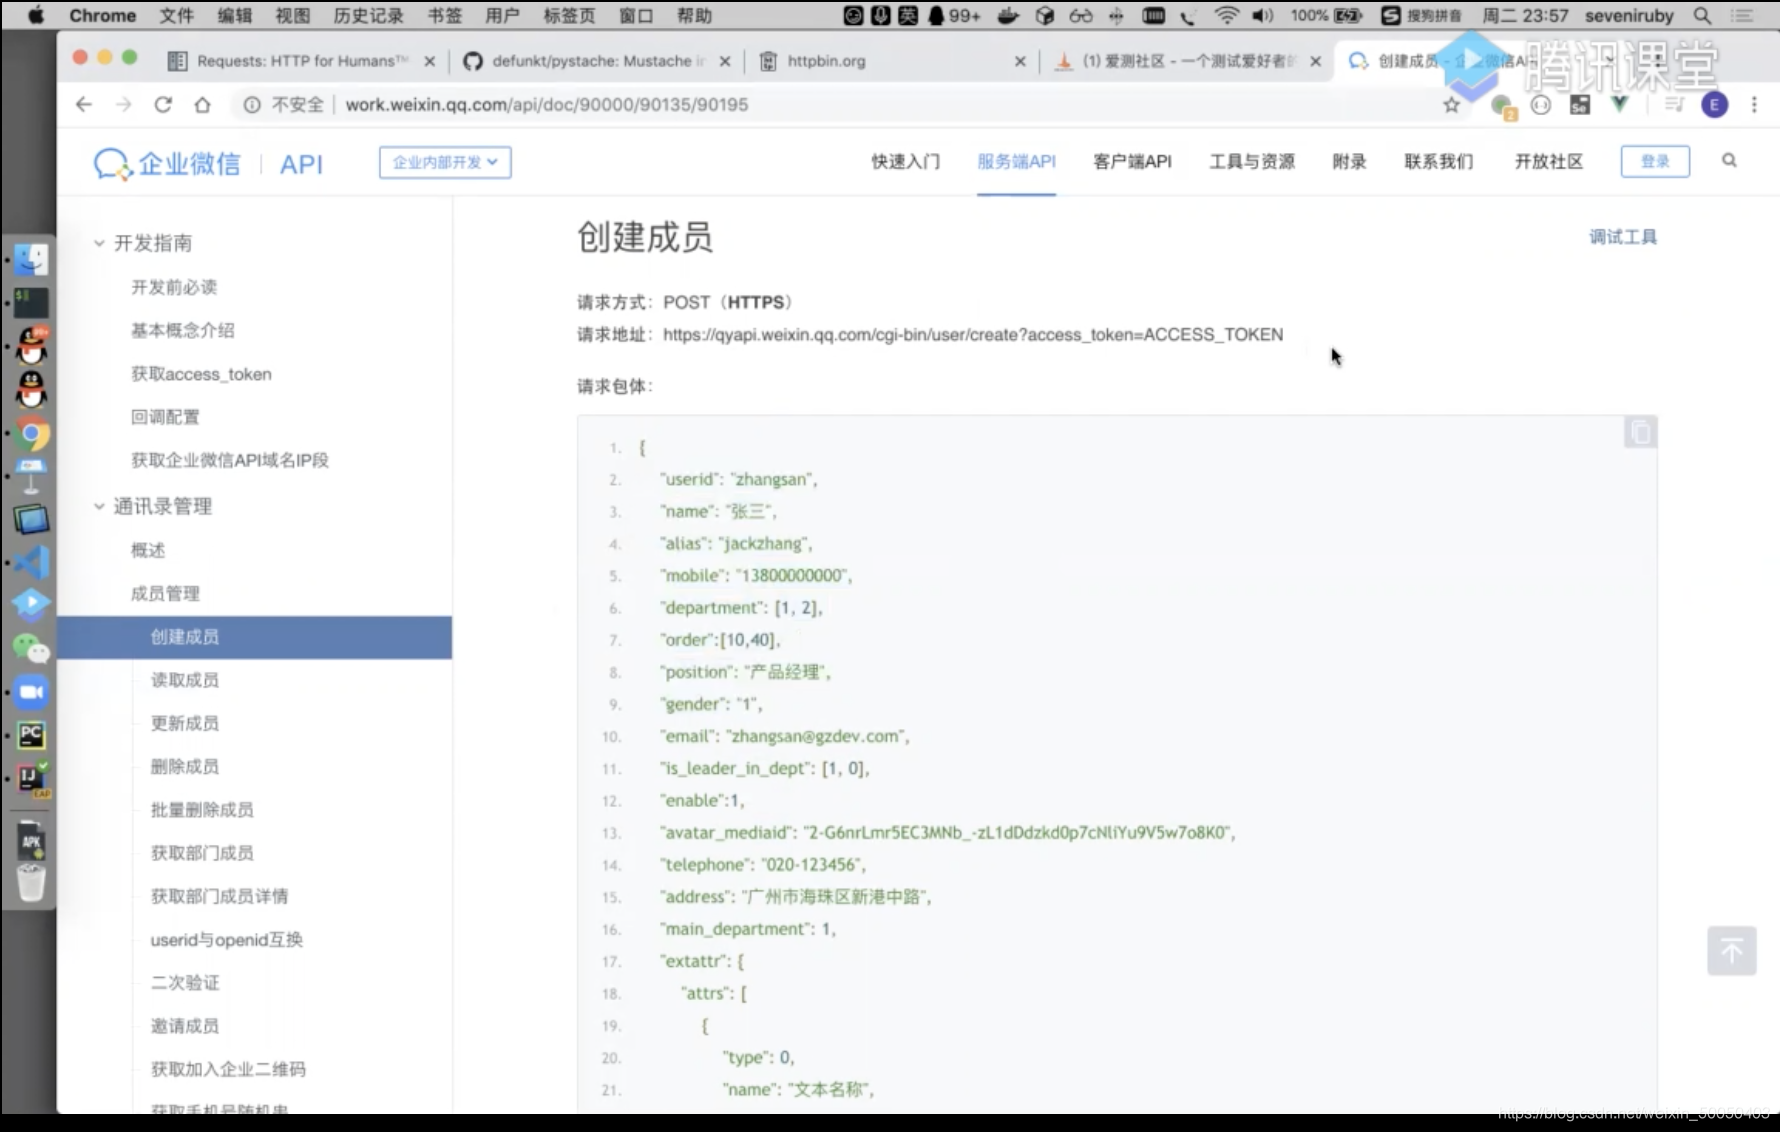Open Zoom from the dock
The width and height of the screenshot is (1780, 1132).
[x=31, y=691]
